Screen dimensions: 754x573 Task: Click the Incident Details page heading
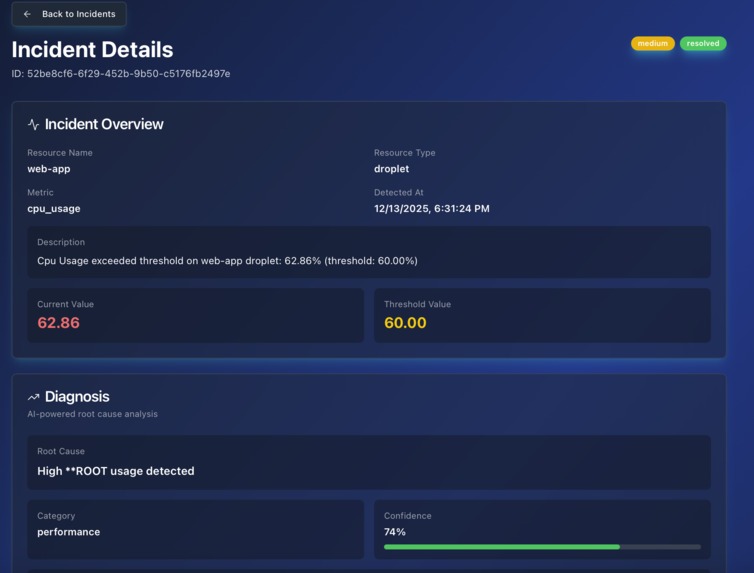click(x=92, y=50)
